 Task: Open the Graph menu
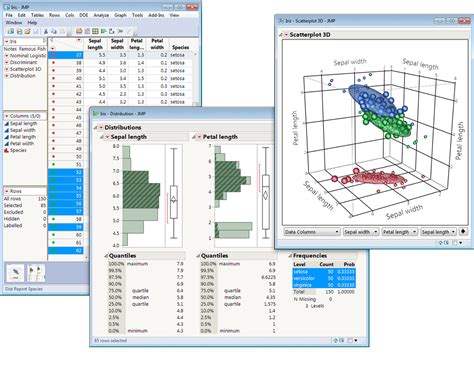click(120, 15)
